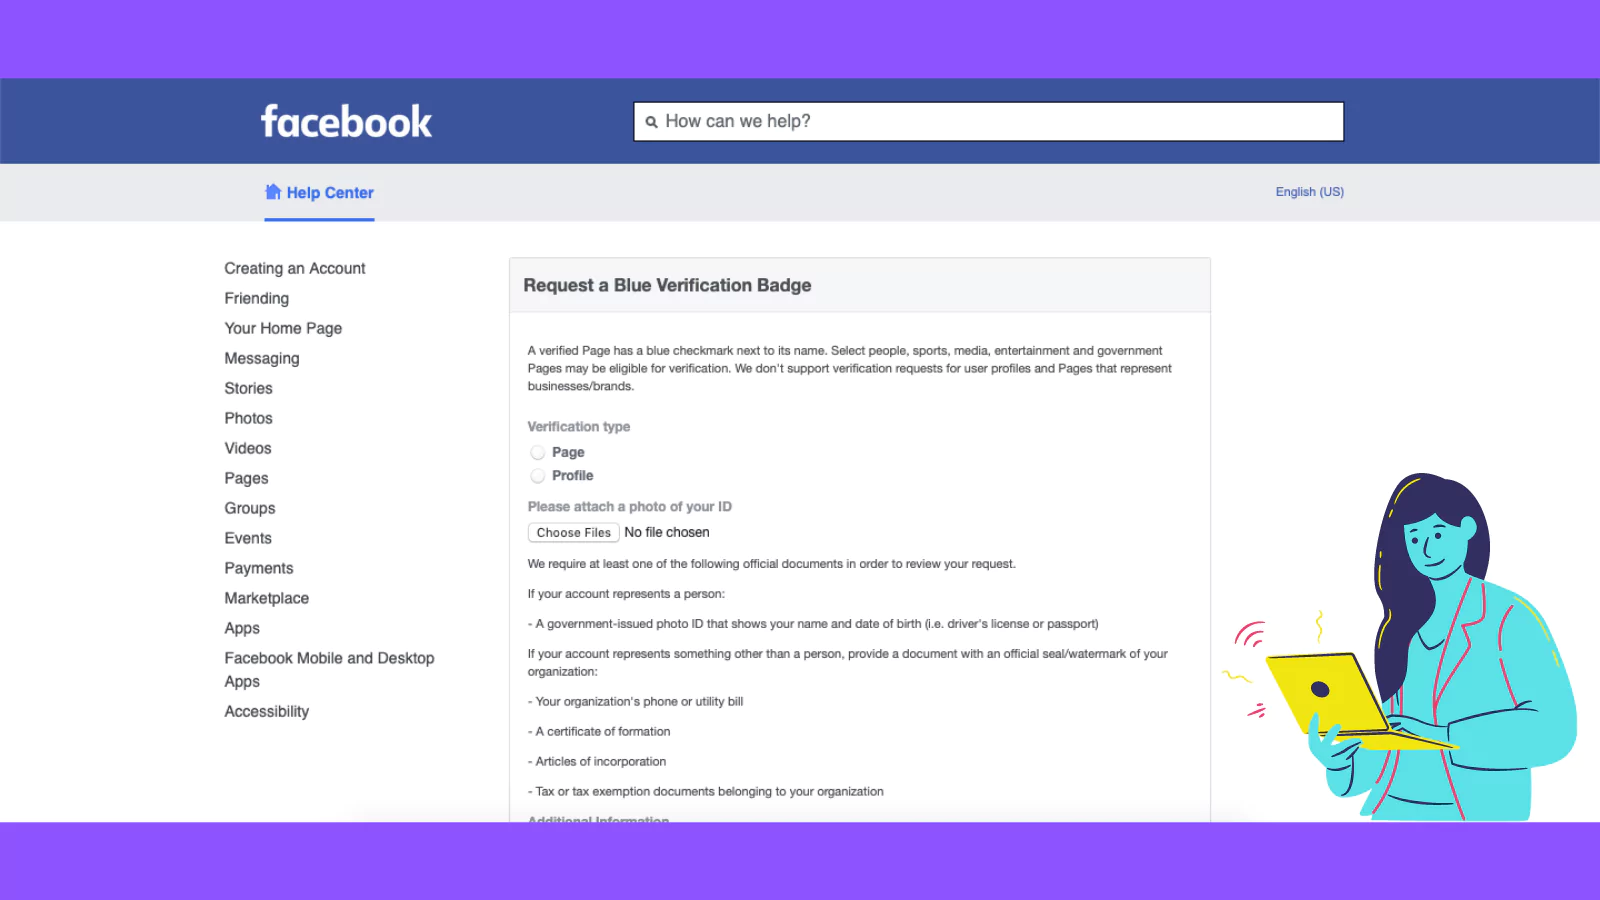
Task: Open the Friending help topic
Action: (x=257, y=298)
